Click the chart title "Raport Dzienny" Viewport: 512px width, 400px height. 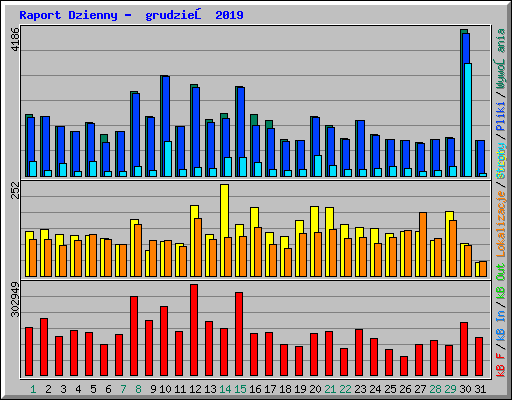[x=68, y=15]
